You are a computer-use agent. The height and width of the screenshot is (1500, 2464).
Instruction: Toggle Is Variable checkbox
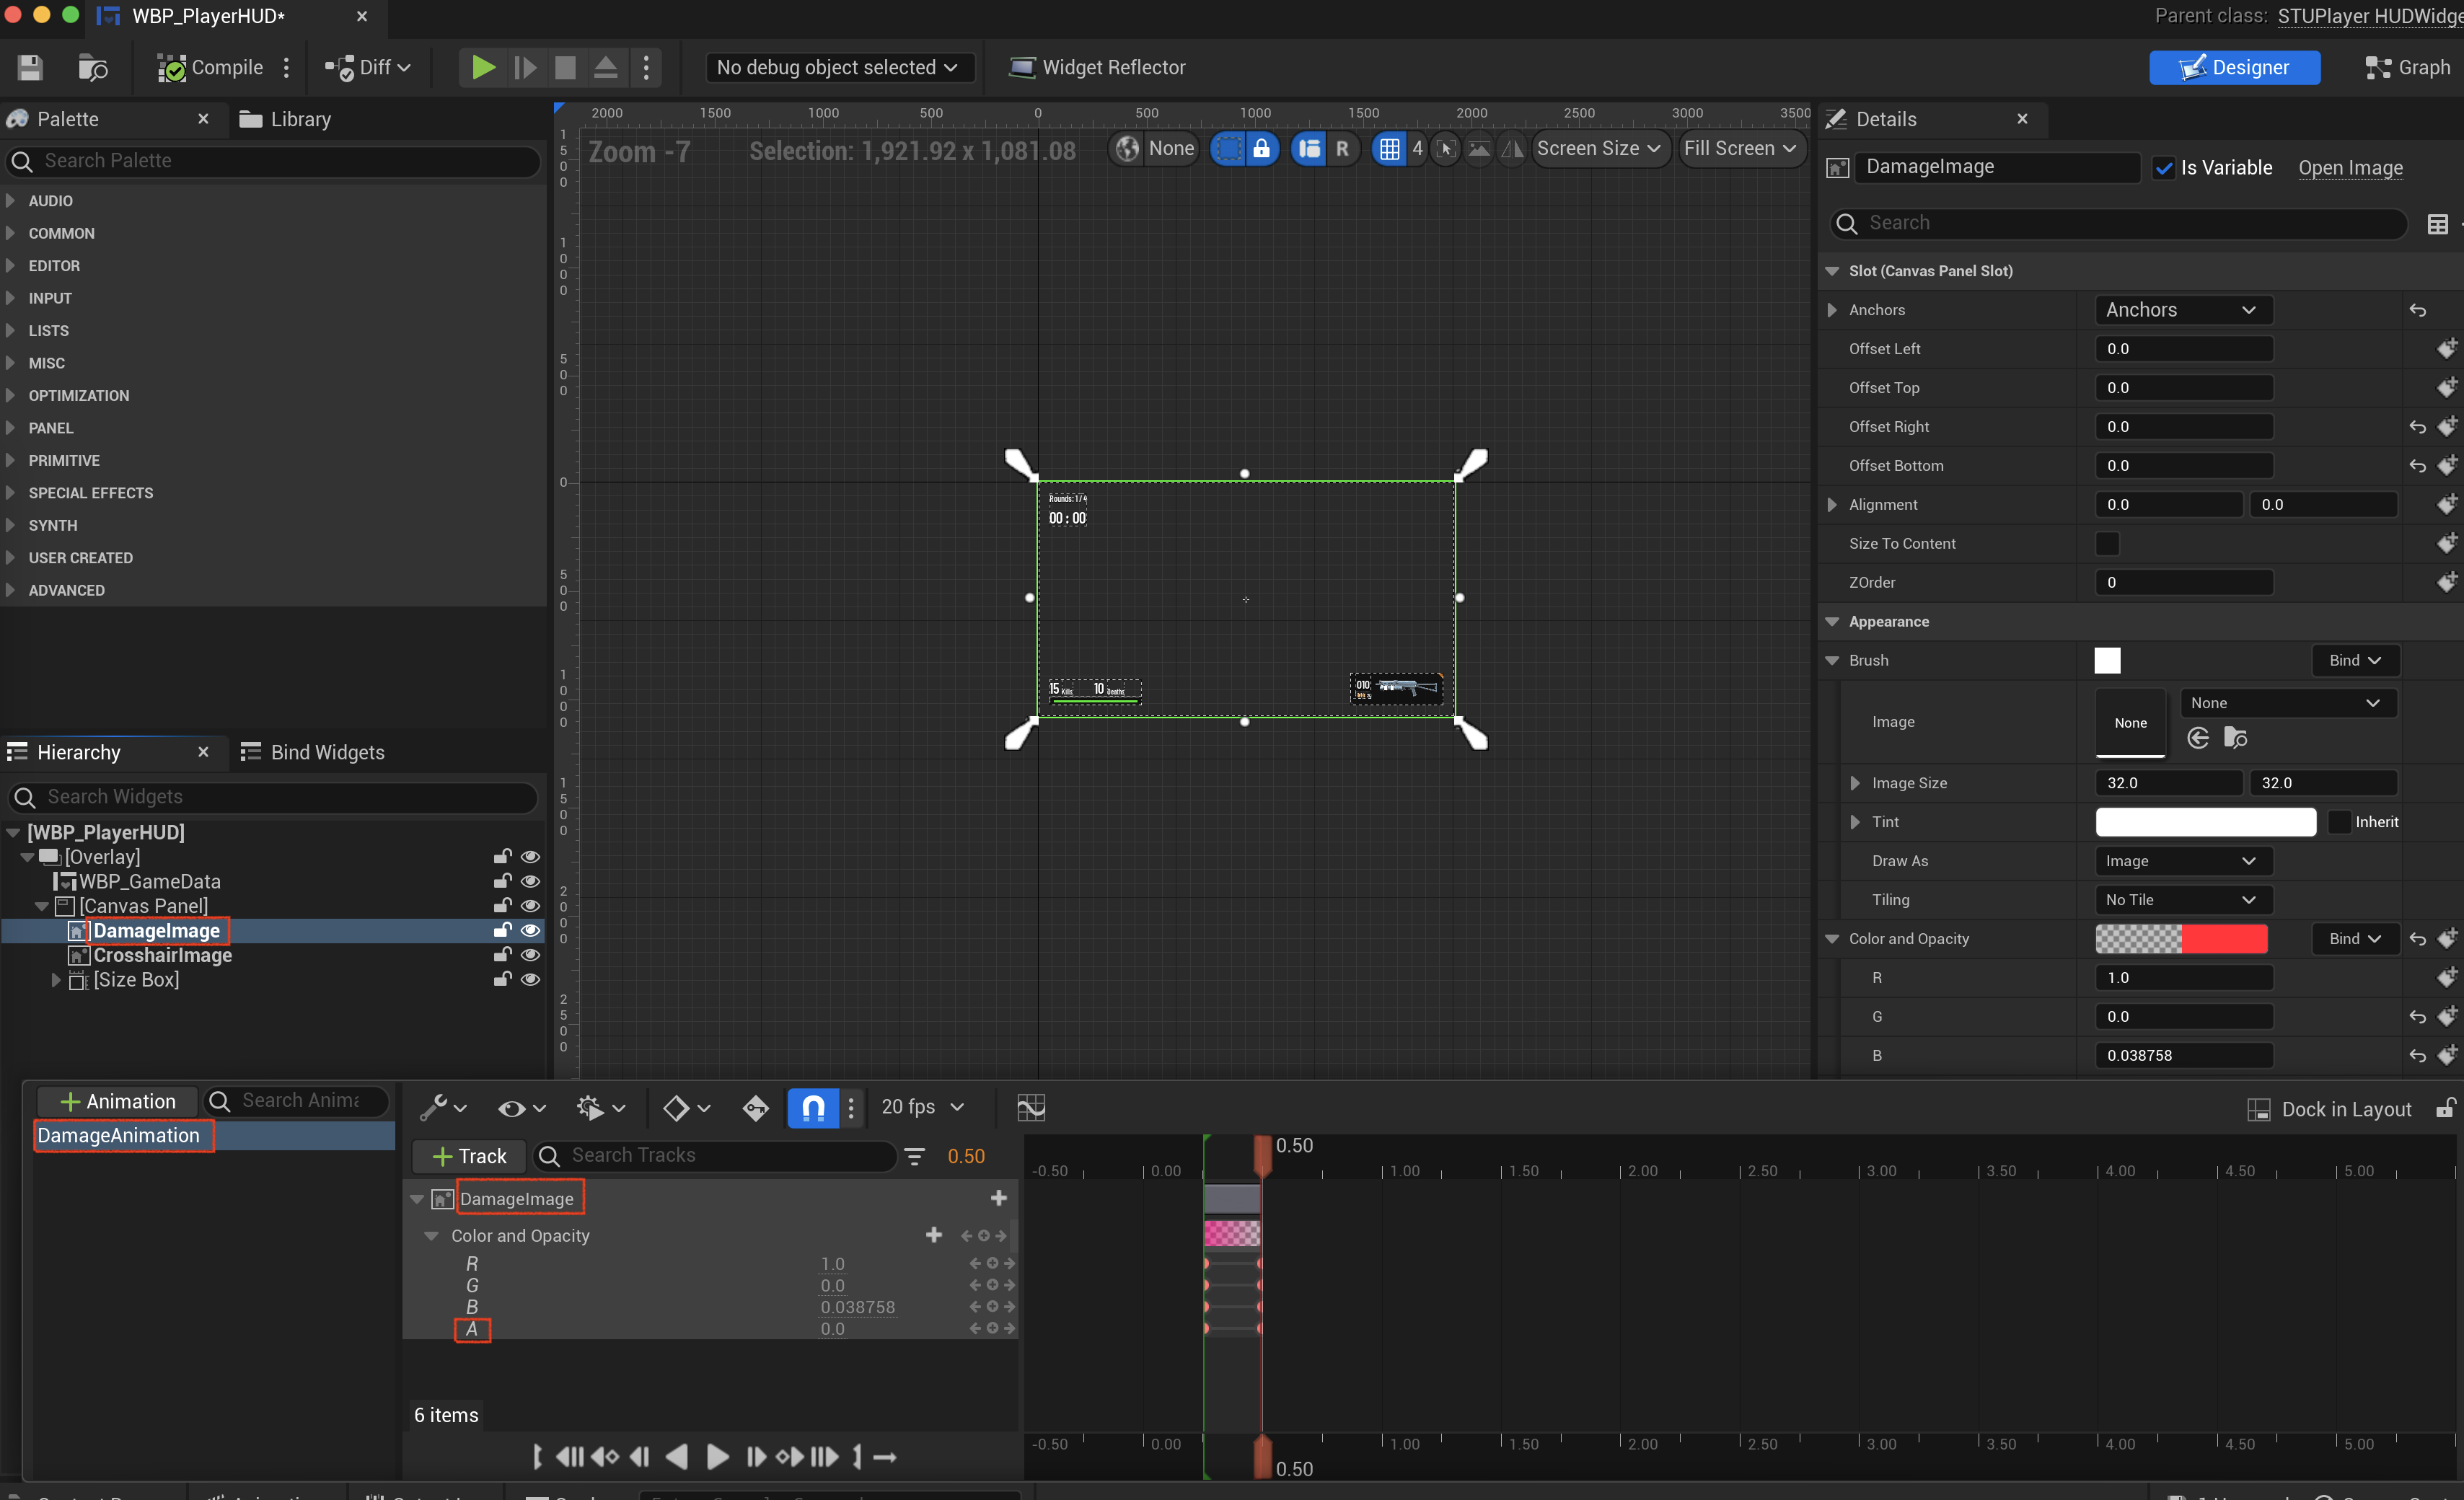[x=2164, y=168]
